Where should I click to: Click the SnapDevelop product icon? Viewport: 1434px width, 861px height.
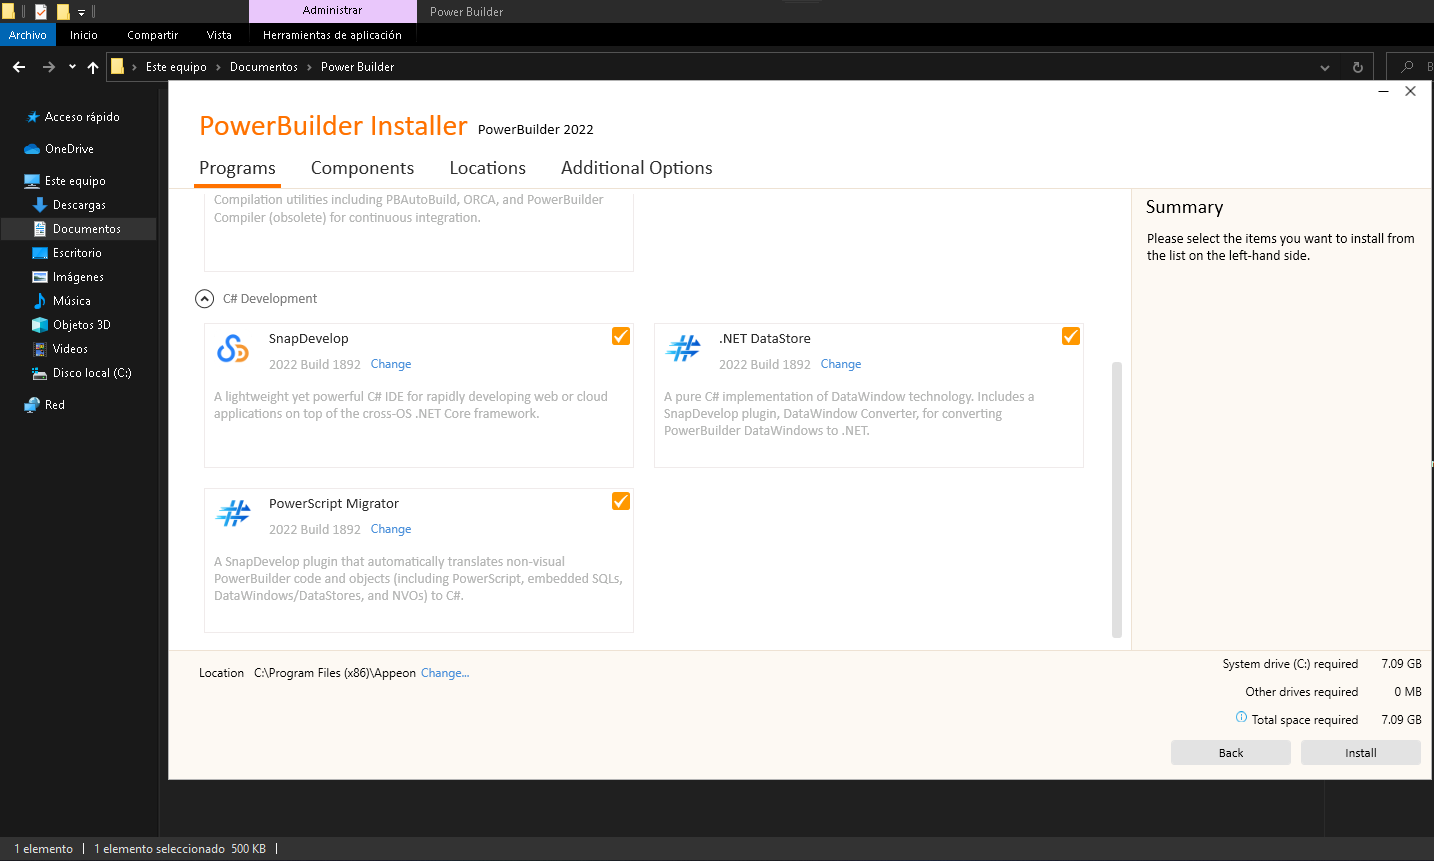point(233,349)
